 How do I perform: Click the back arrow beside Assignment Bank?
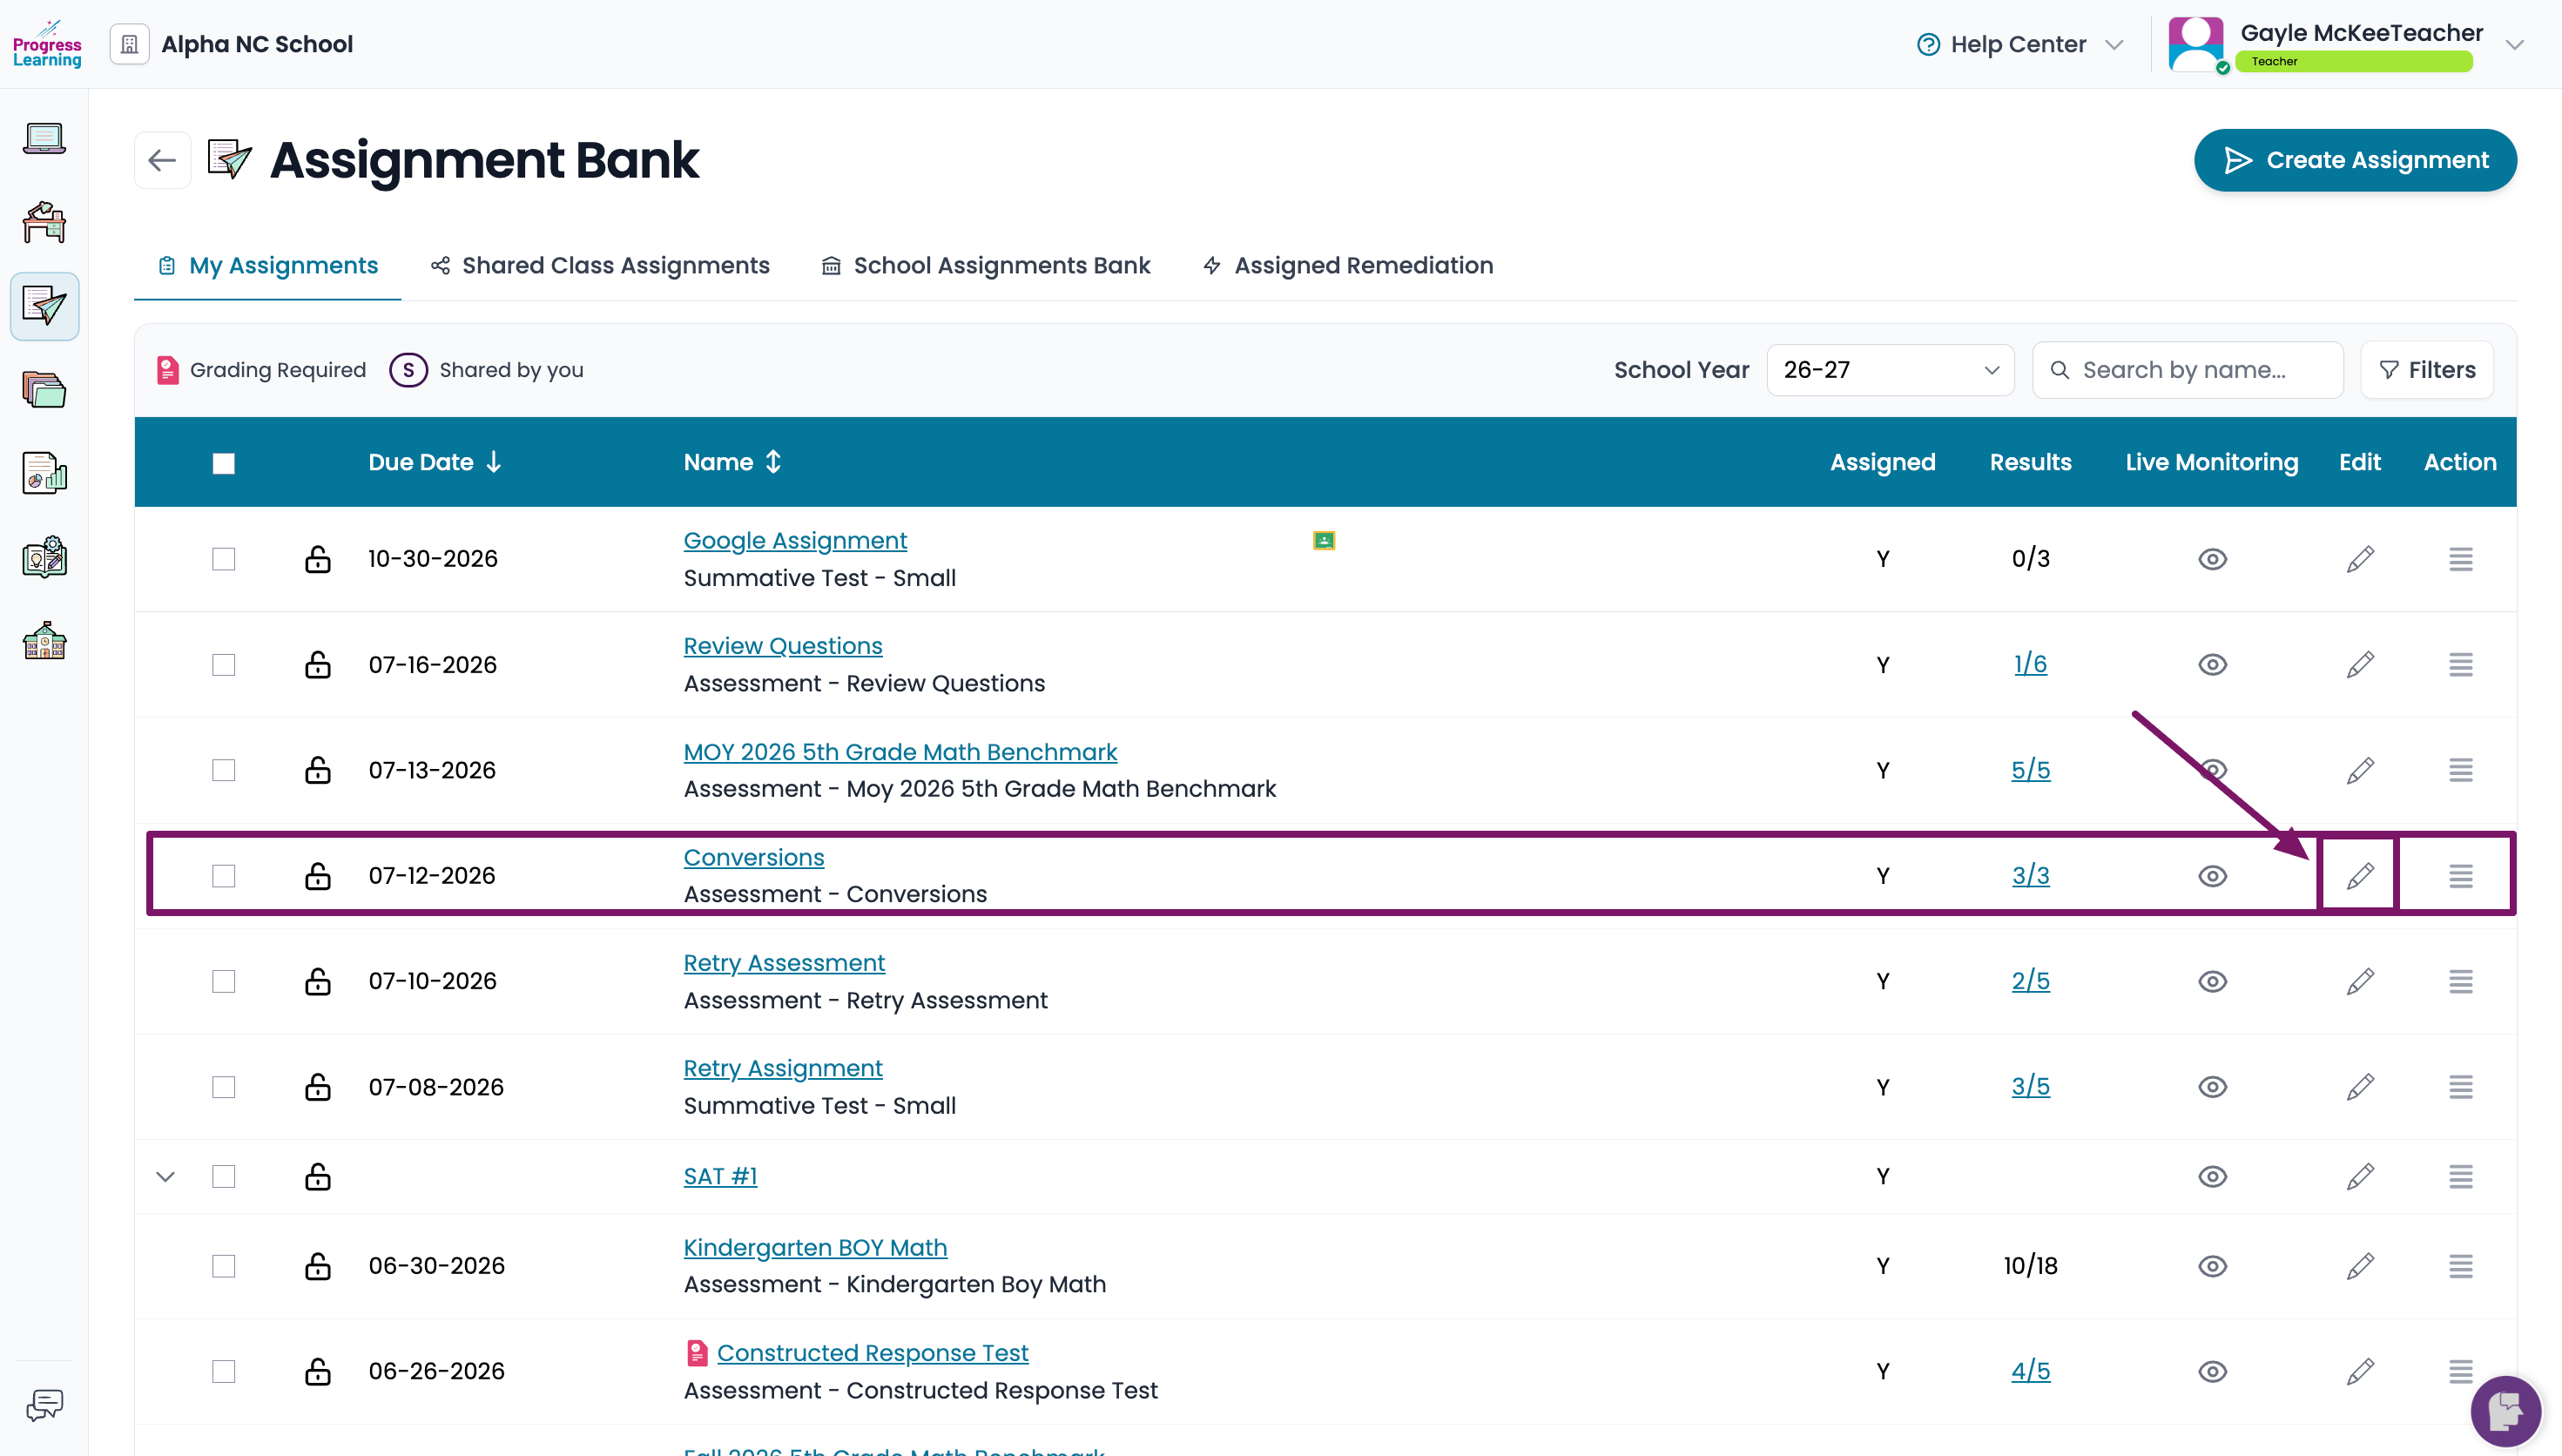(x=162, y=160)
